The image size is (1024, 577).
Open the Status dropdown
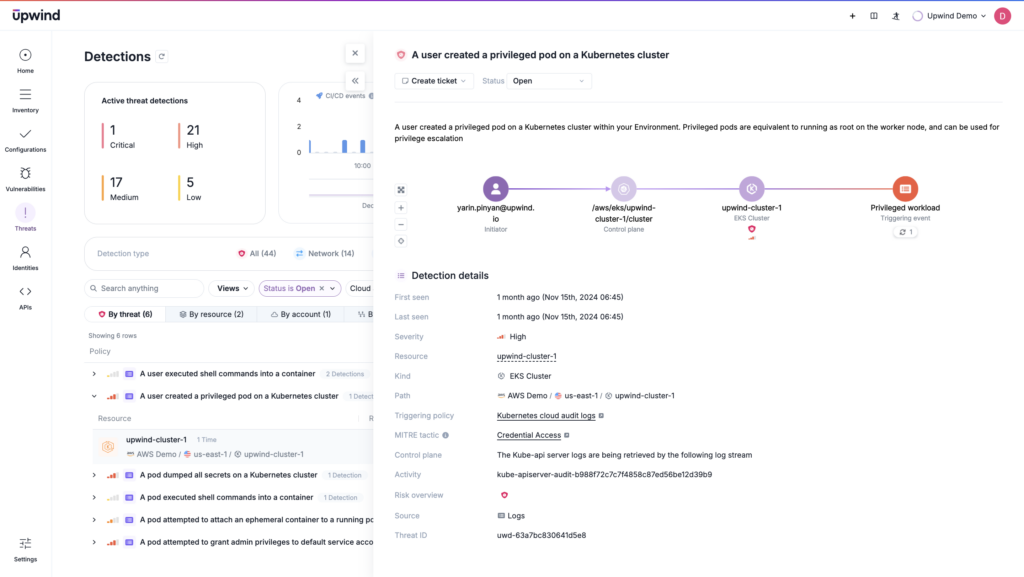[548, 81]
